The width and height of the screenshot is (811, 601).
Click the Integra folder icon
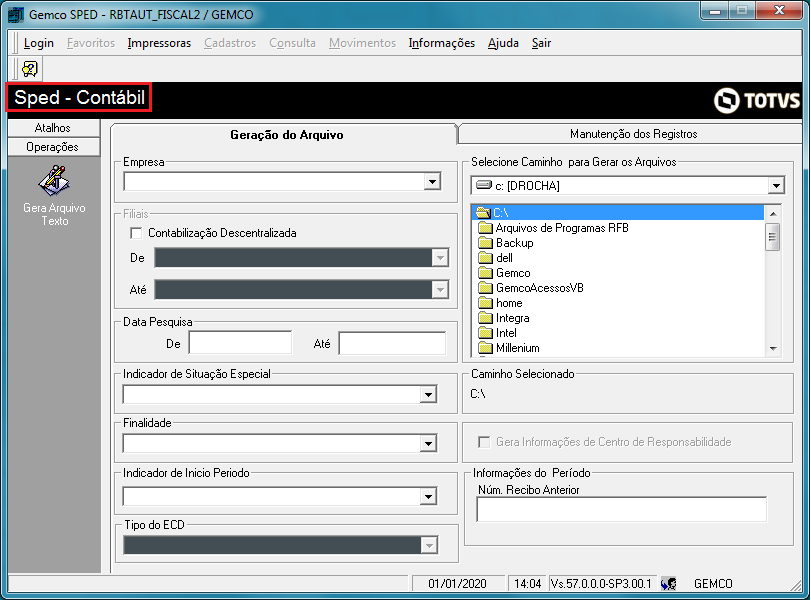(485, 318)
